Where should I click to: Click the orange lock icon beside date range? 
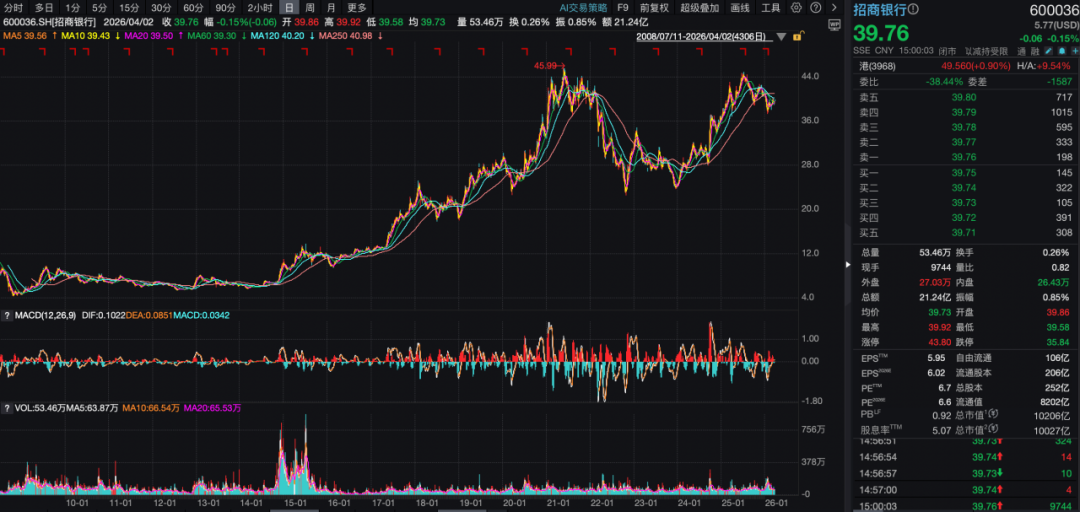796,37
